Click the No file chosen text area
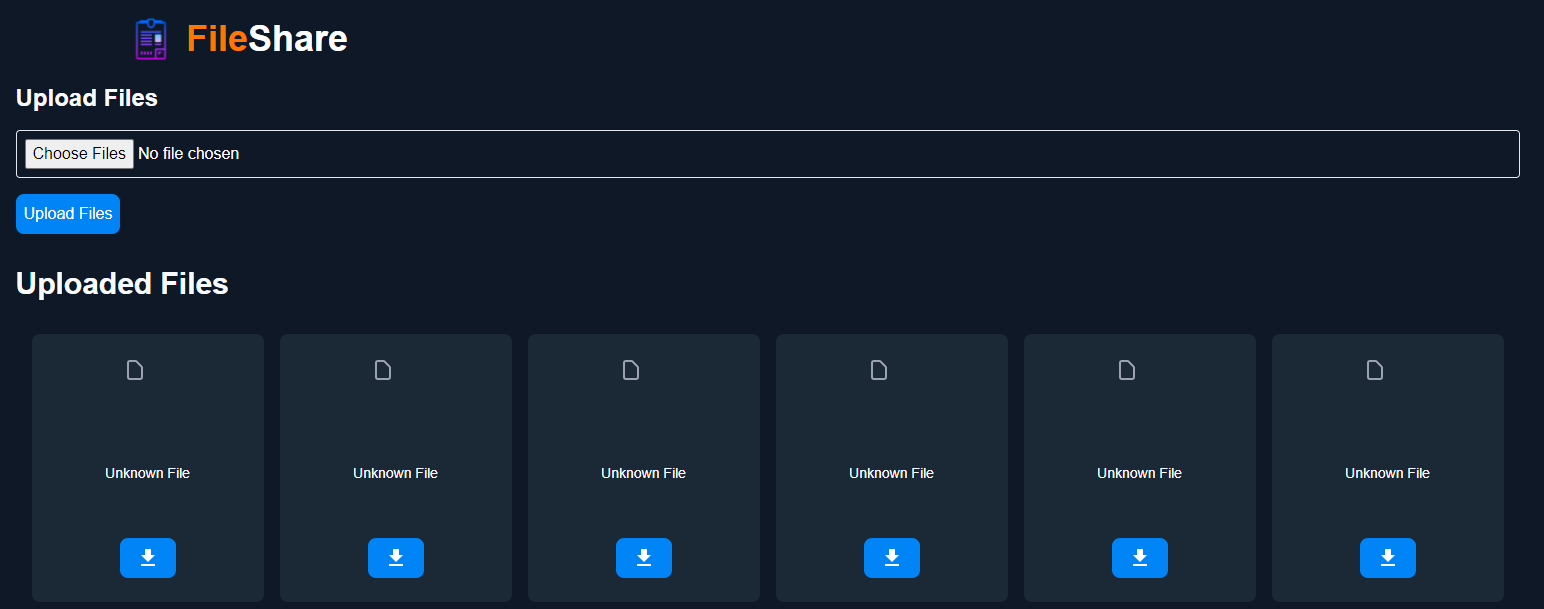The width and height of the screenshot is (1544, 609). (x=189, y=153)
